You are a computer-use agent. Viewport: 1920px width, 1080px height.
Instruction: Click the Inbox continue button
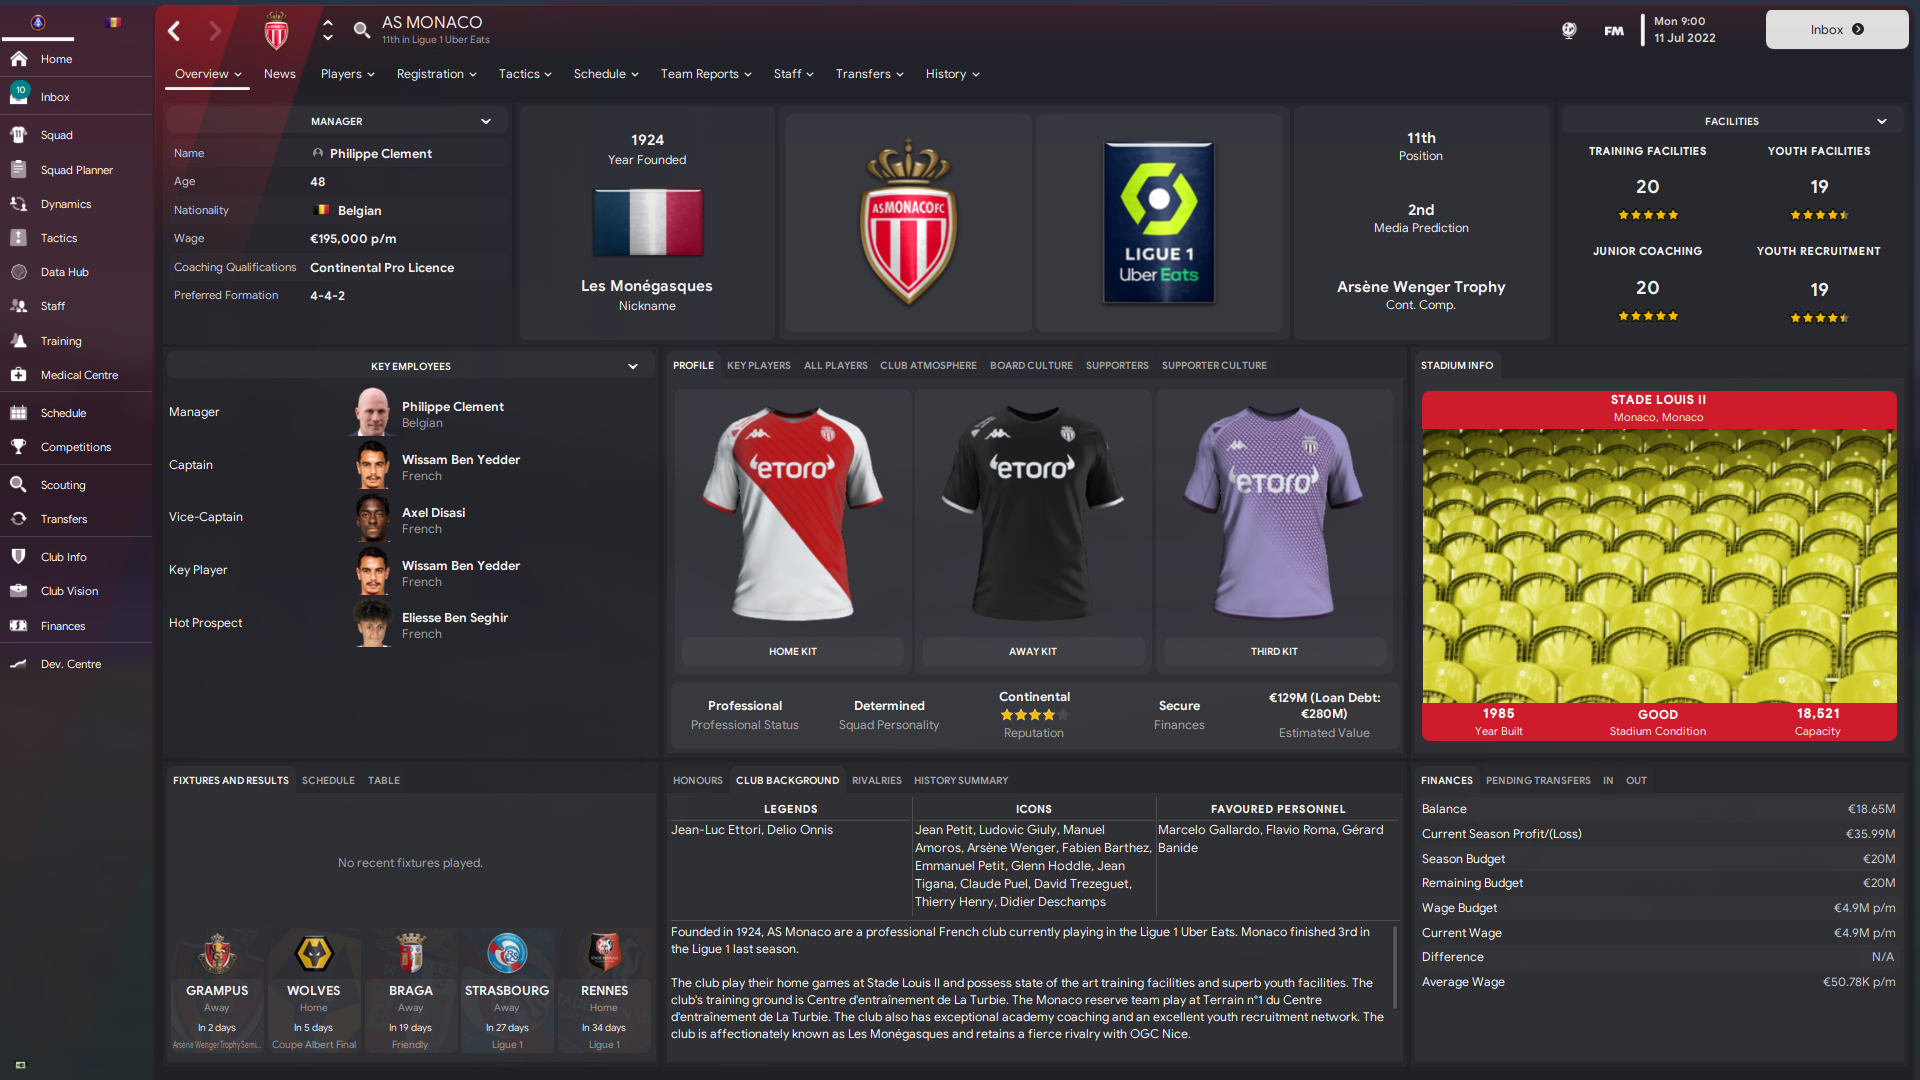tap(1837, 30)
